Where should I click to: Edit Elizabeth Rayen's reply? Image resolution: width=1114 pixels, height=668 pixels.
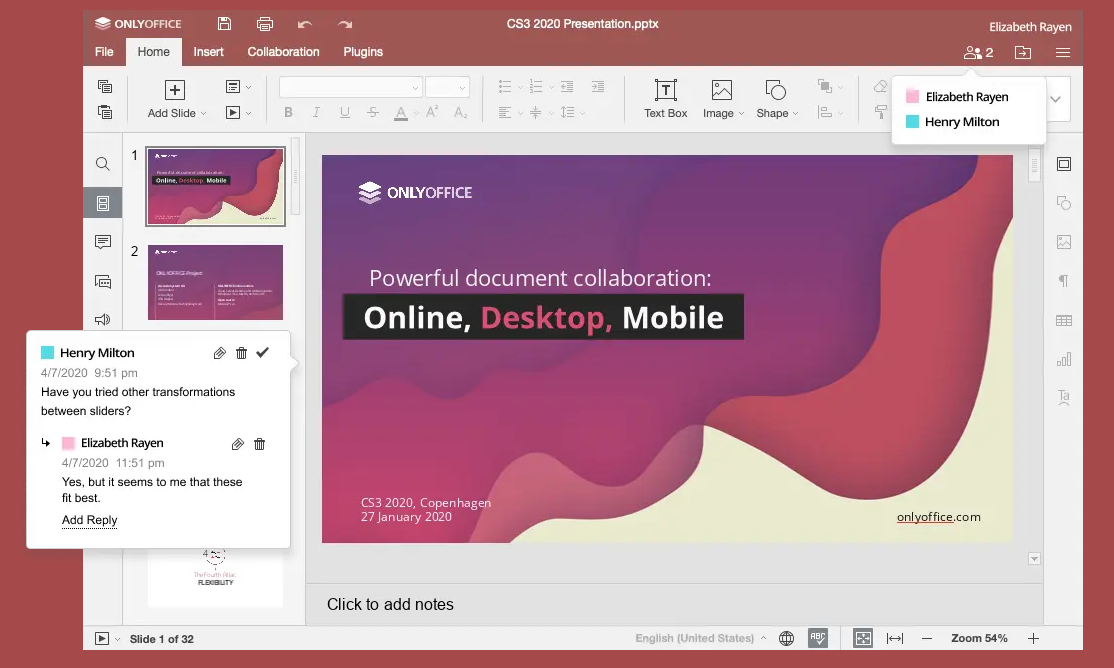click(x=238, y=444)
